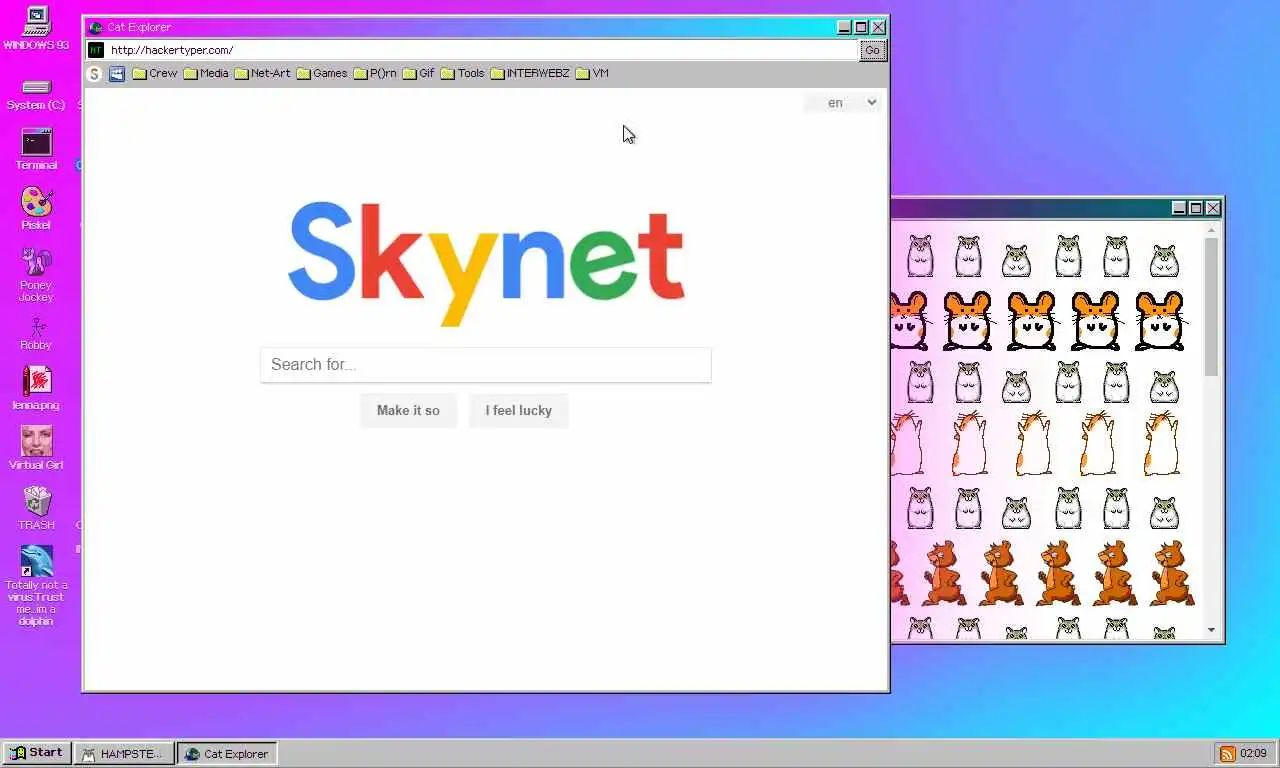Close the hamster window

1213,208
